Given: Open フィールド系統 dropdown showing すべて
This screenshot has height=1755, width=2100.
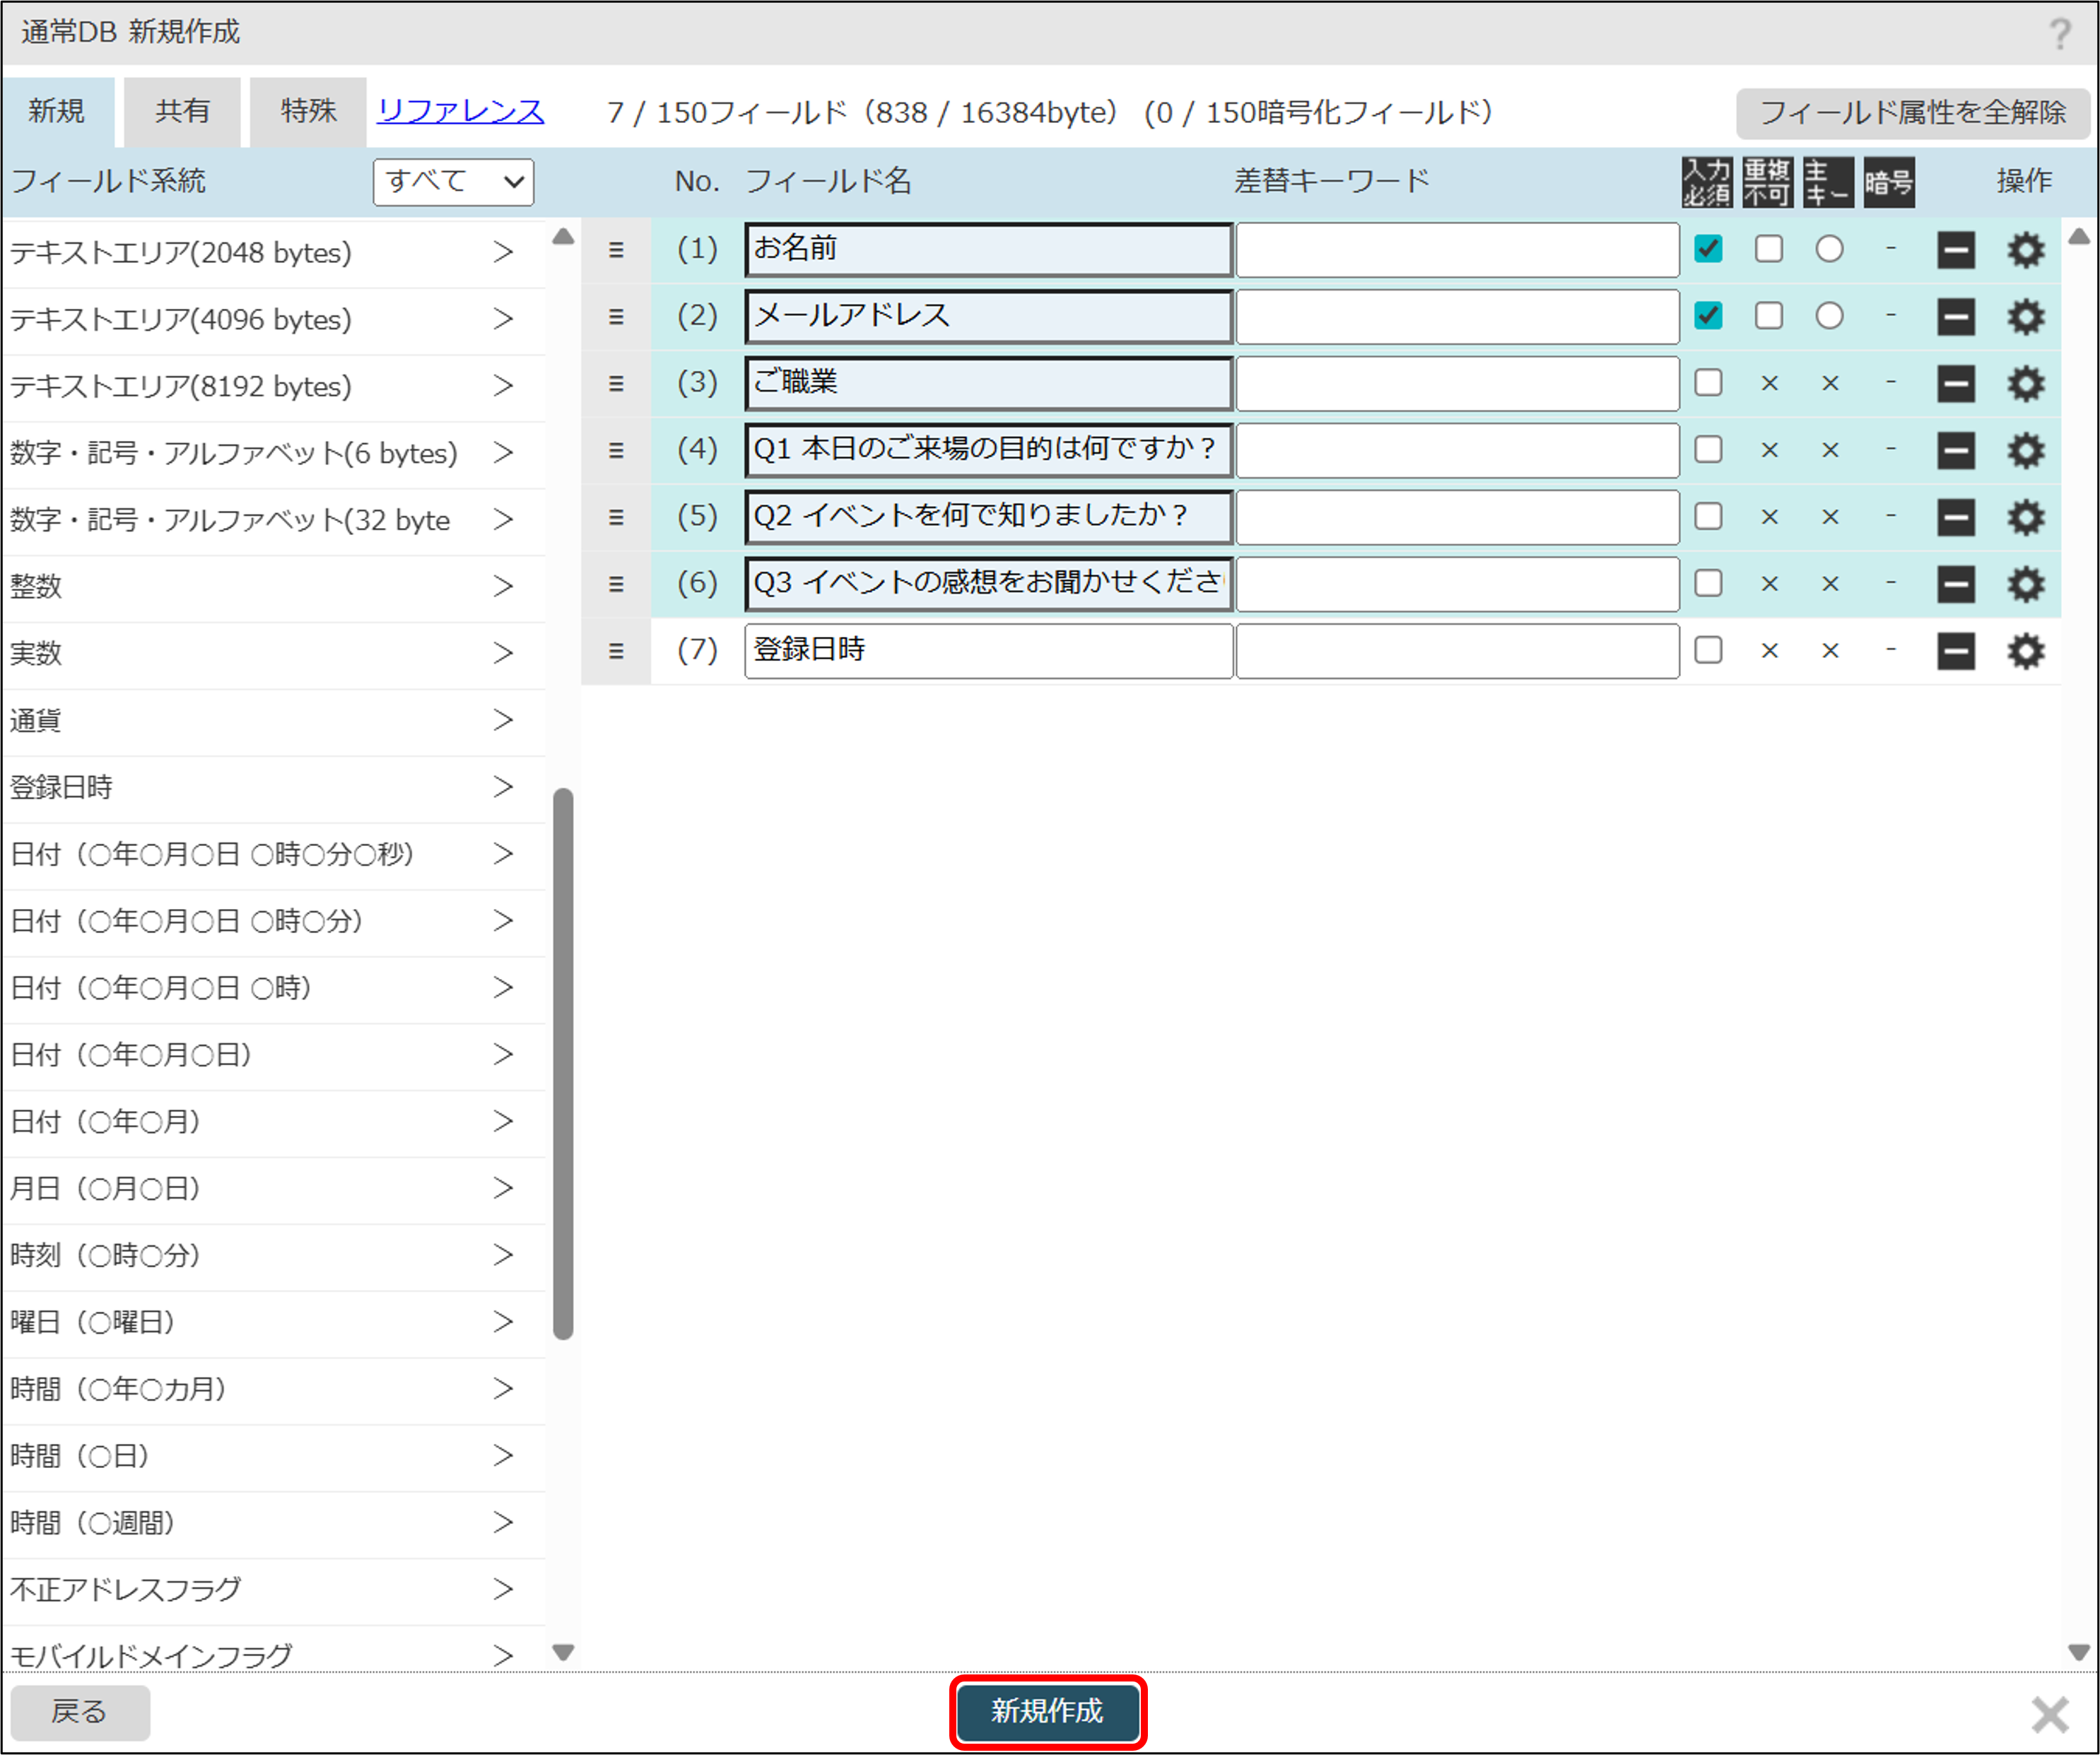Looking at the screenshot, I should point(453,182).
